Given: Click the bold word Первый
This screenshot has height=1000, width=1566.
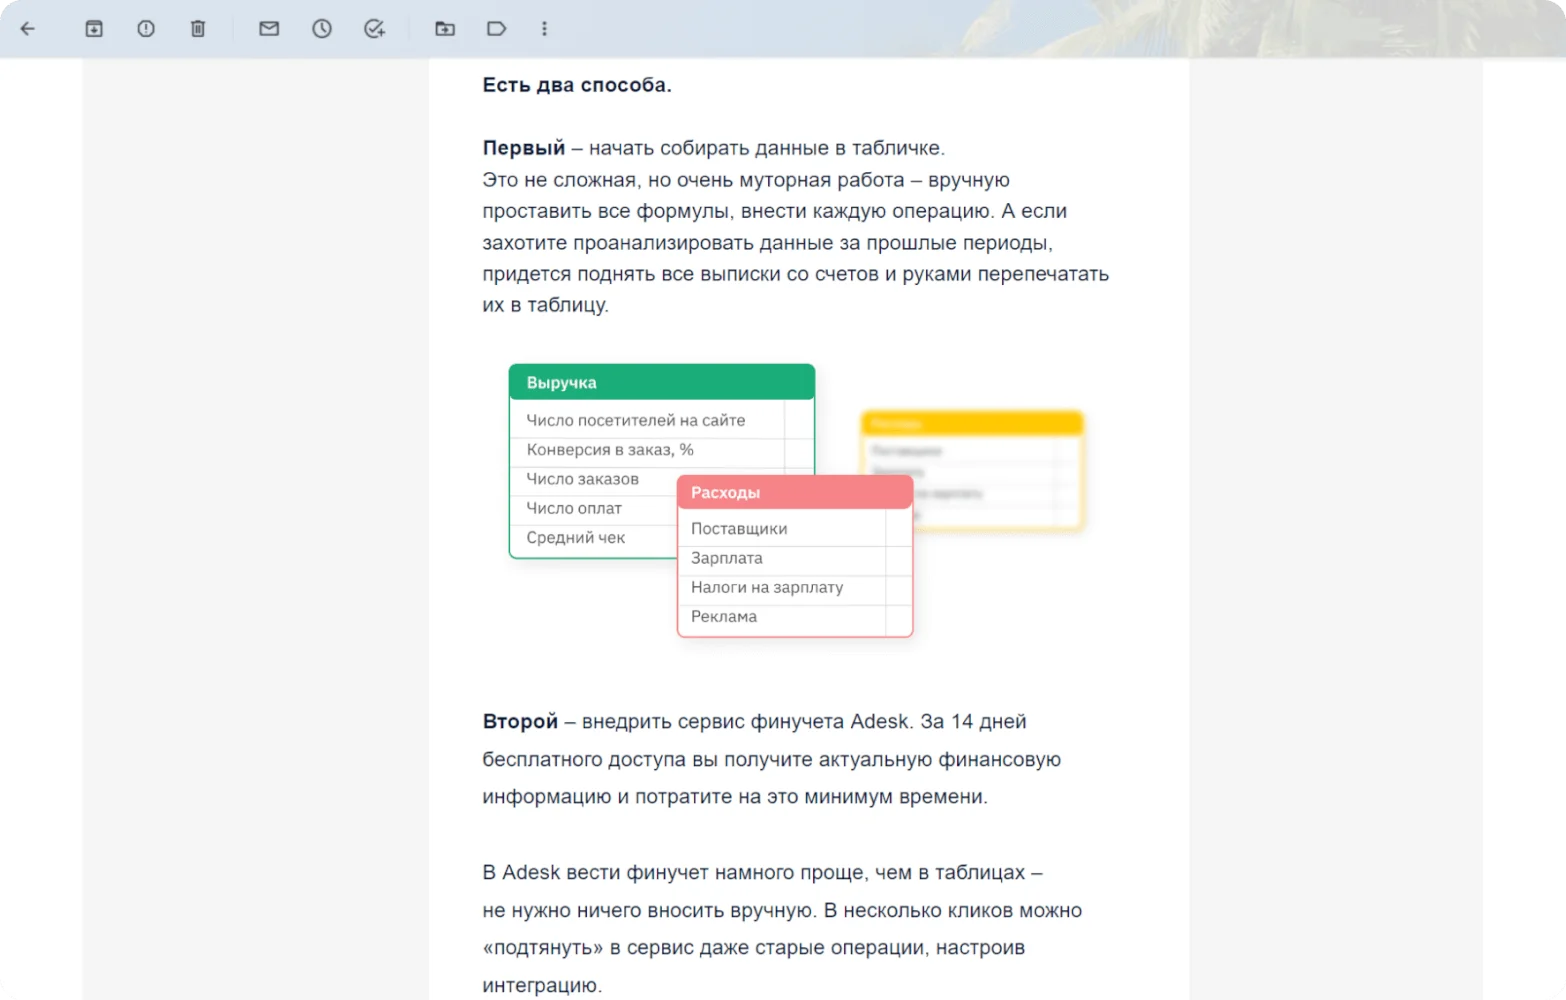Looking at the screenshot, I should (x=523, y=148).
